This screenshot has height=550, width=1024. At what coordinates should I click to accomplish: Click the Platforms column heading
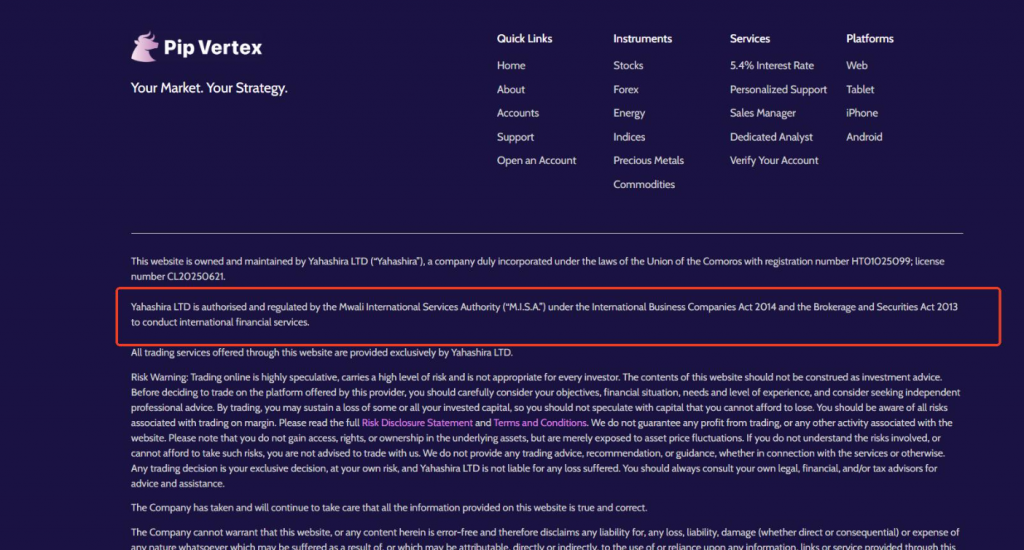coord(869,39)
